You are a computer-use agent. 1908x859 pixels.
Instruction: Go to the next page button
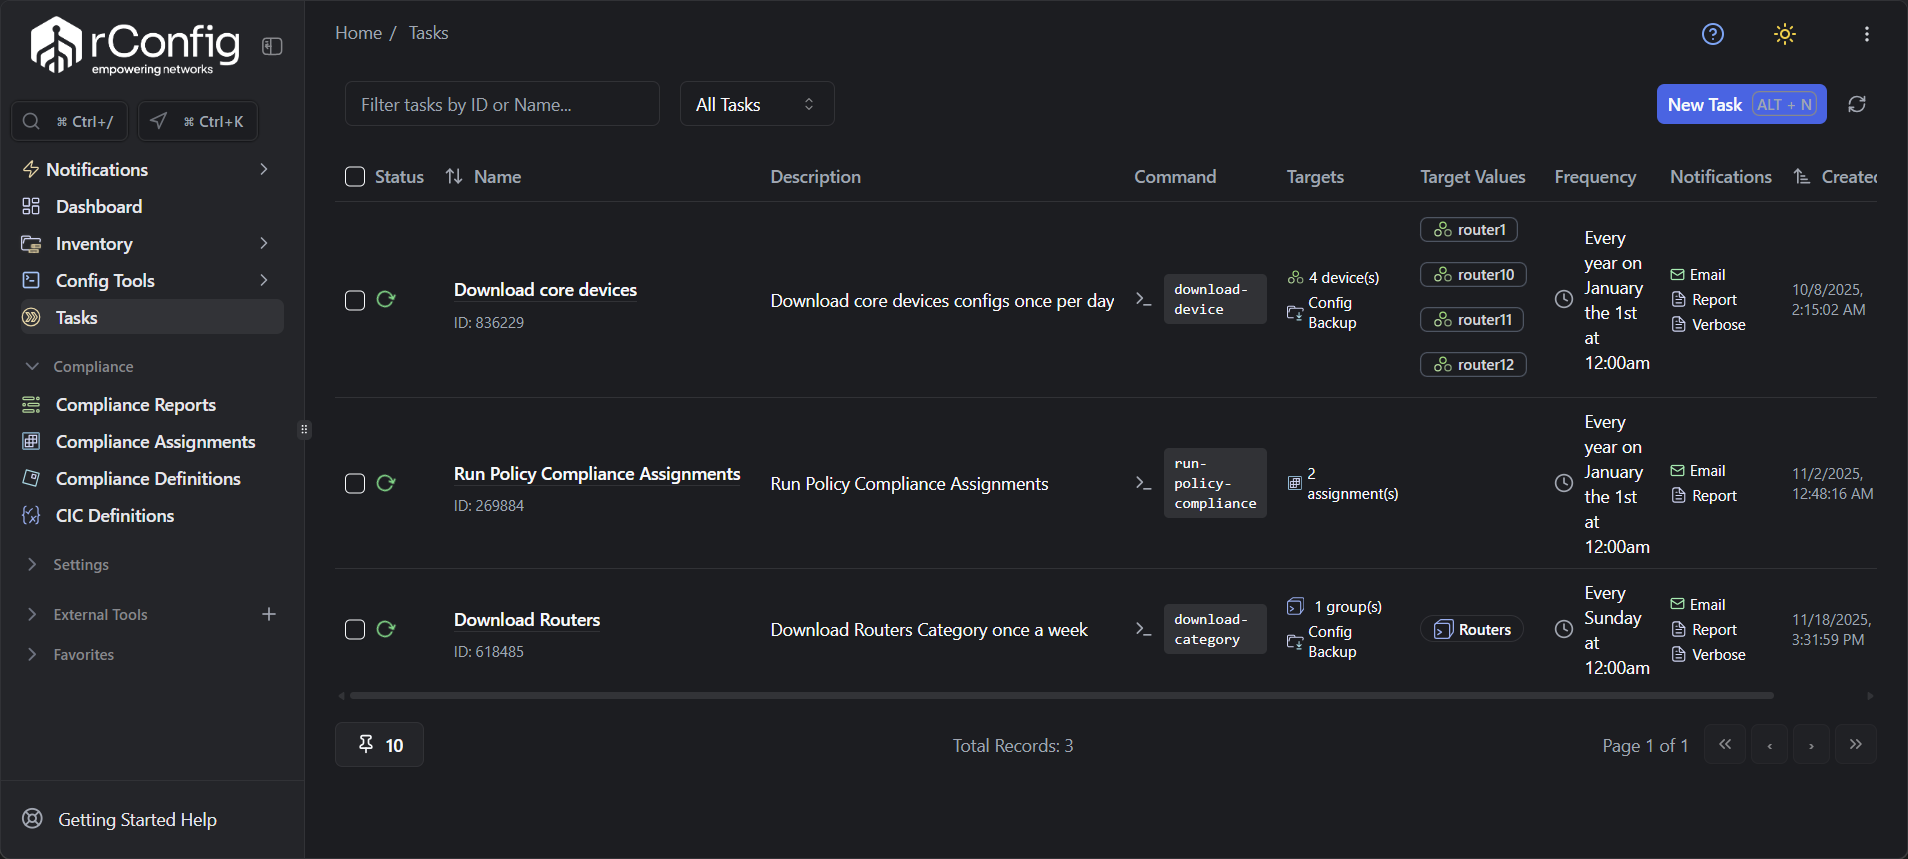pyautogui.click(x=1811, y=744)
